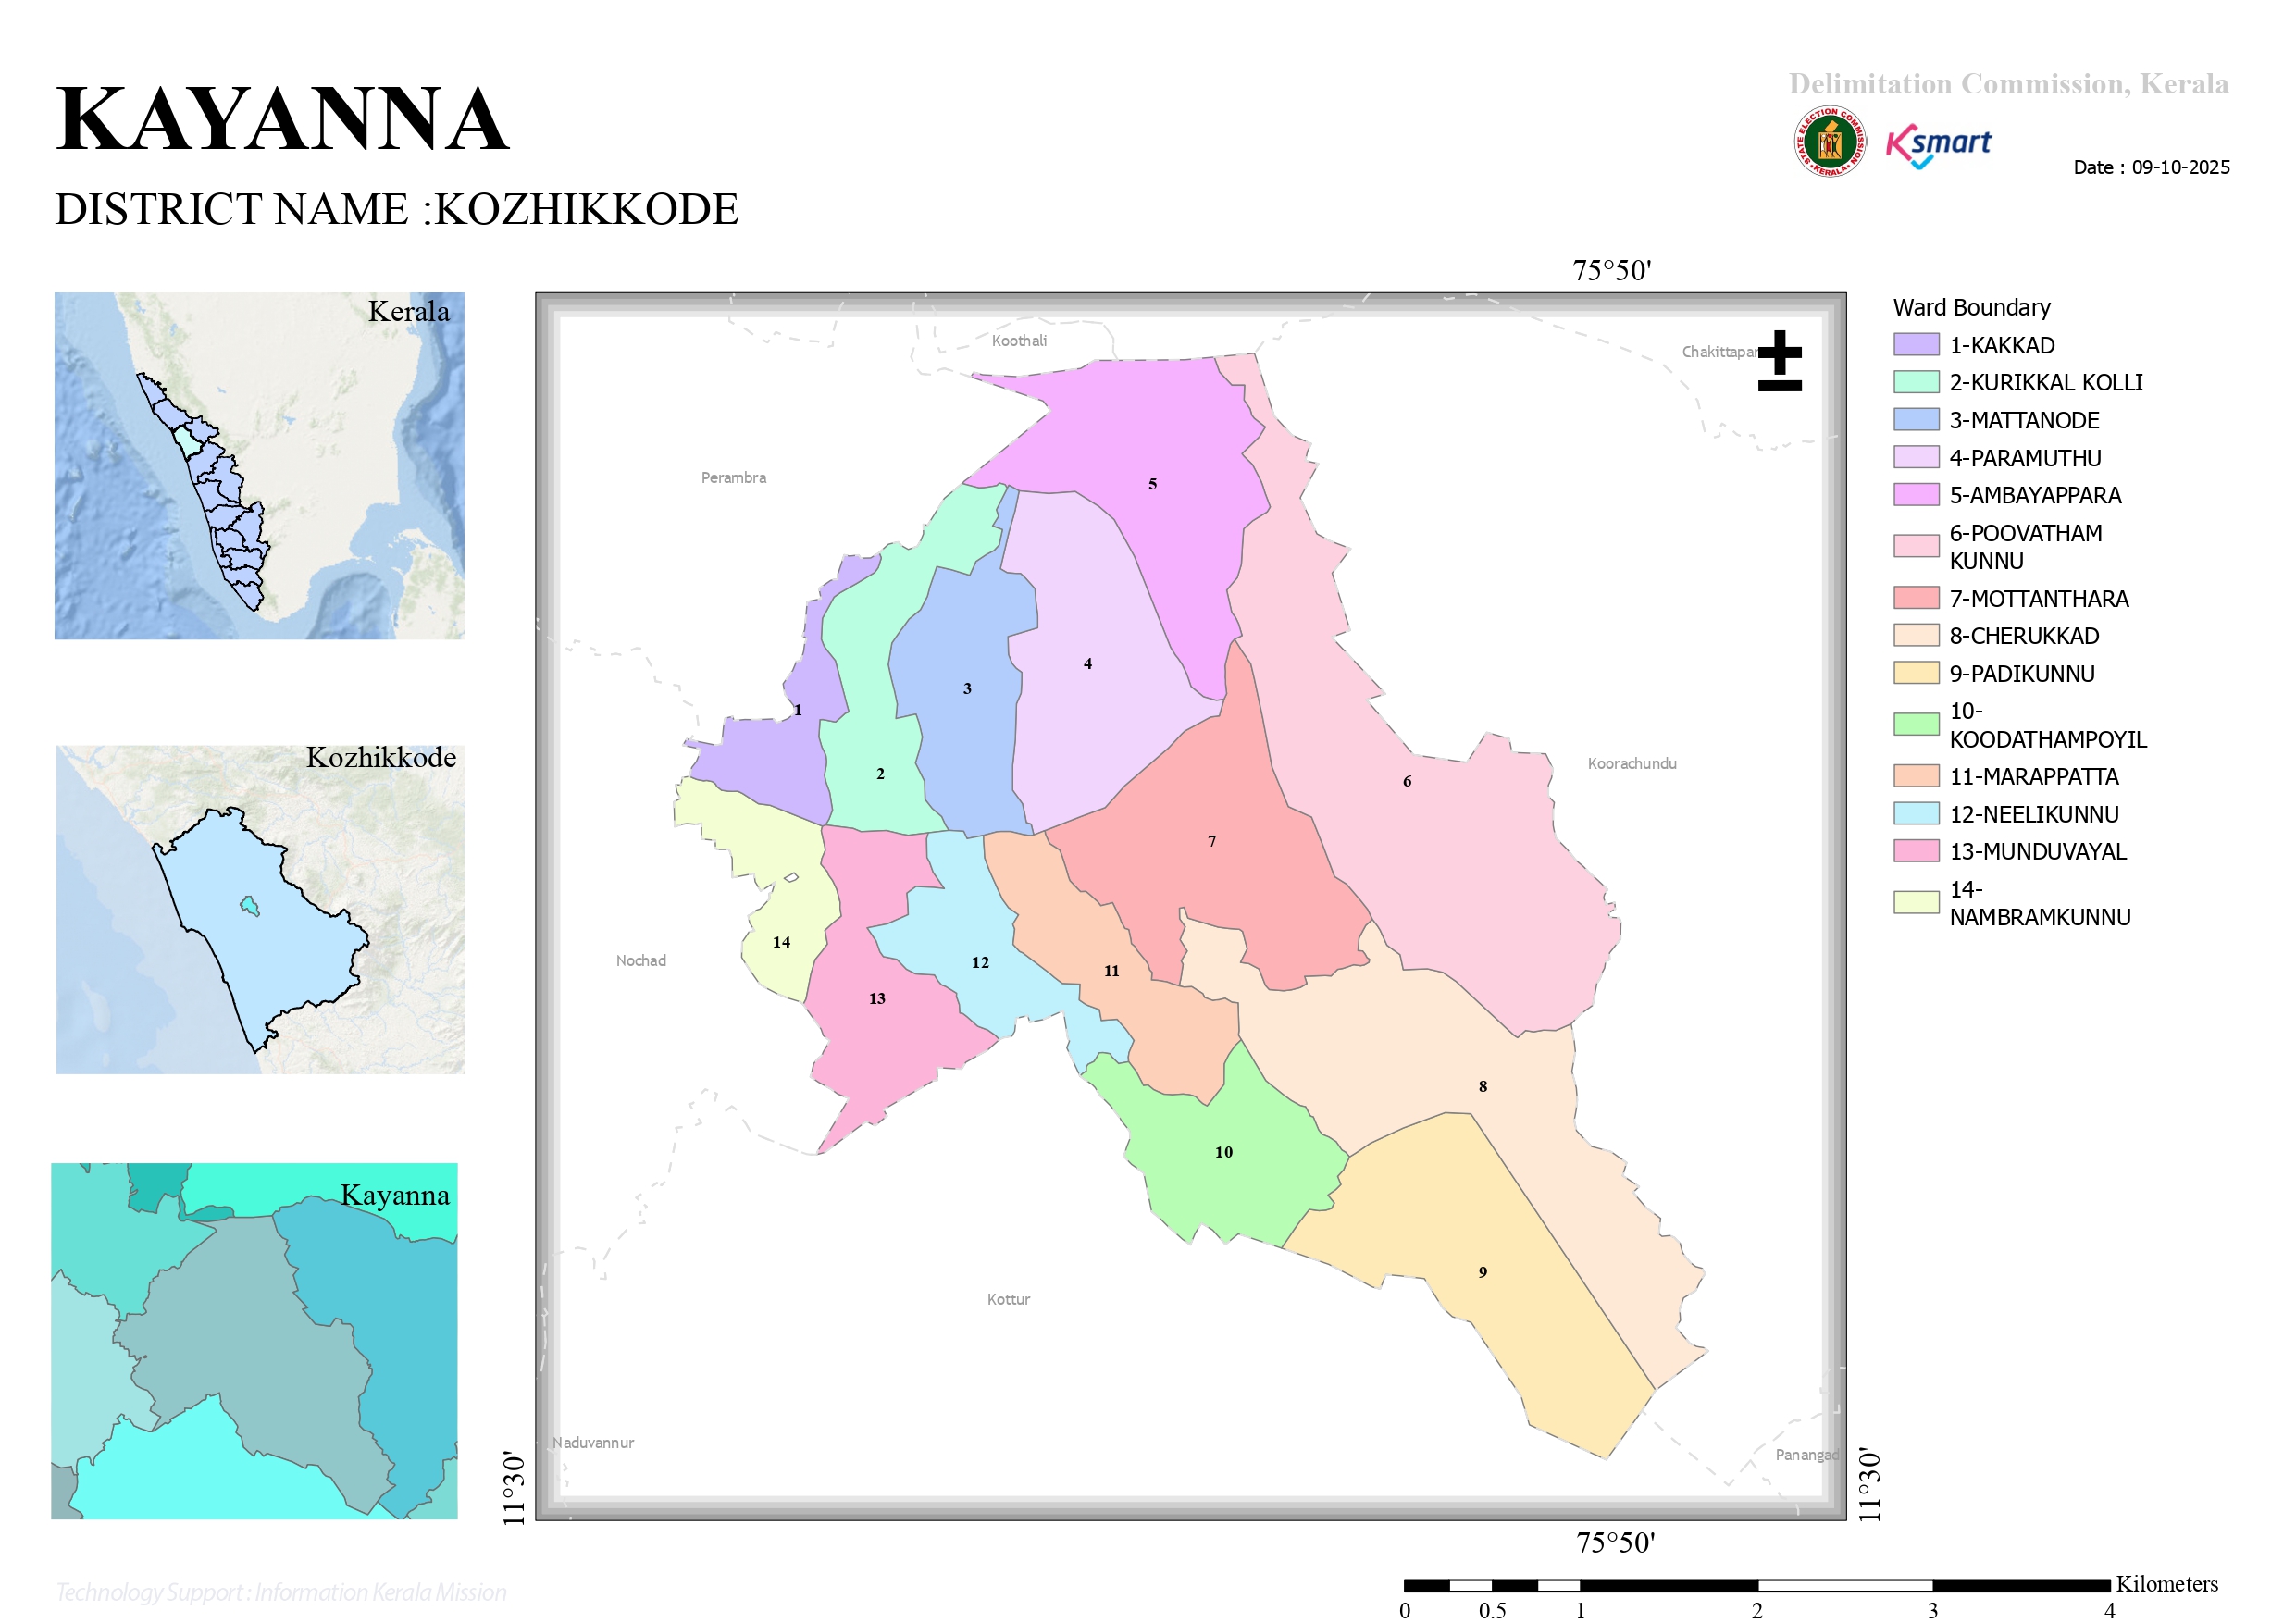Image resolution: width=2296 pixels, height=1623 pixels.
Task: Click the bottom 75°50' longitude label
Action: (1616, 1543)
